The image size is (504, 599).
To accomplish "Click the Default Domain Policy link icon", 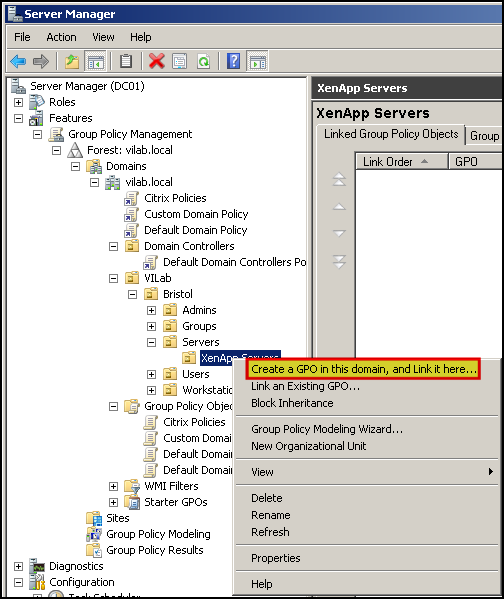I will click(131, 230).
